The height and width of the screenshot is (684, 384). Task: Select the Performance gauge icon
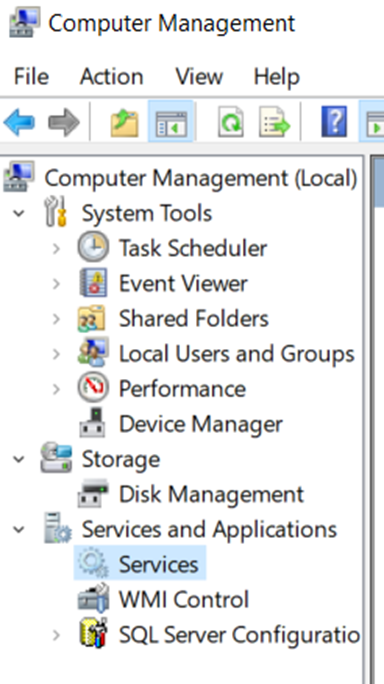coord(93,388)
